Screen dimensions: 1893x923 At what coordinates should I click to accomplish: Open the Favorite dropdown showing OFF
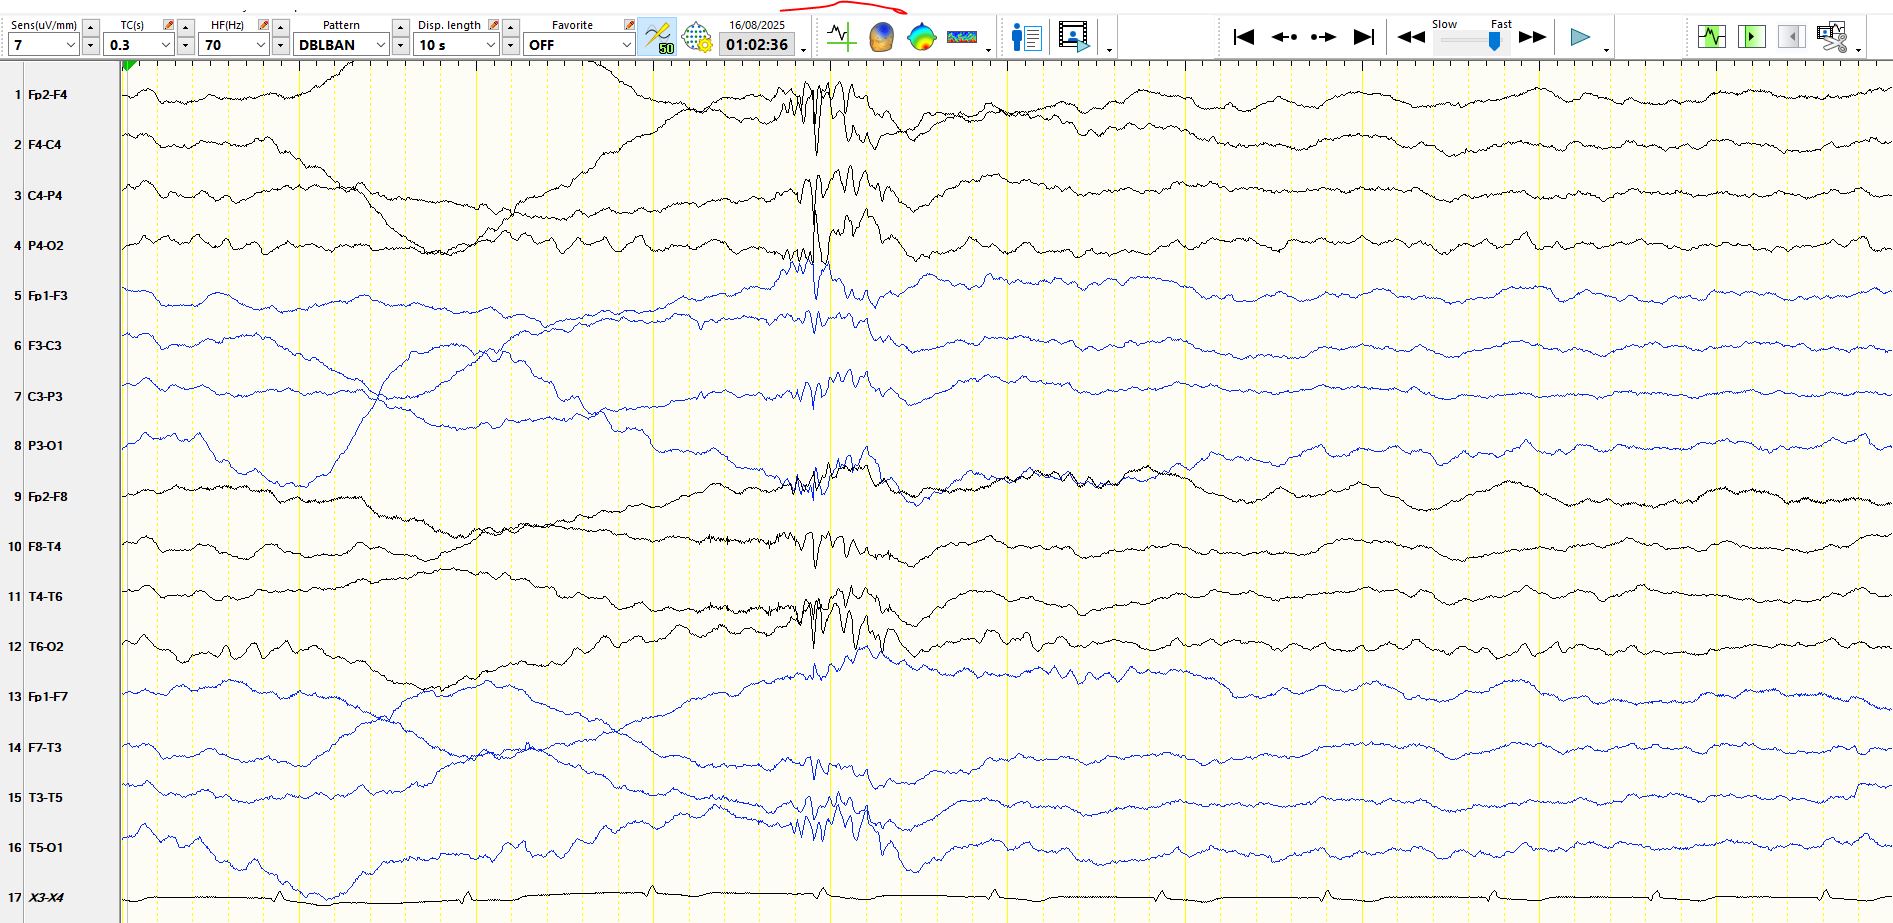[579, 45]
